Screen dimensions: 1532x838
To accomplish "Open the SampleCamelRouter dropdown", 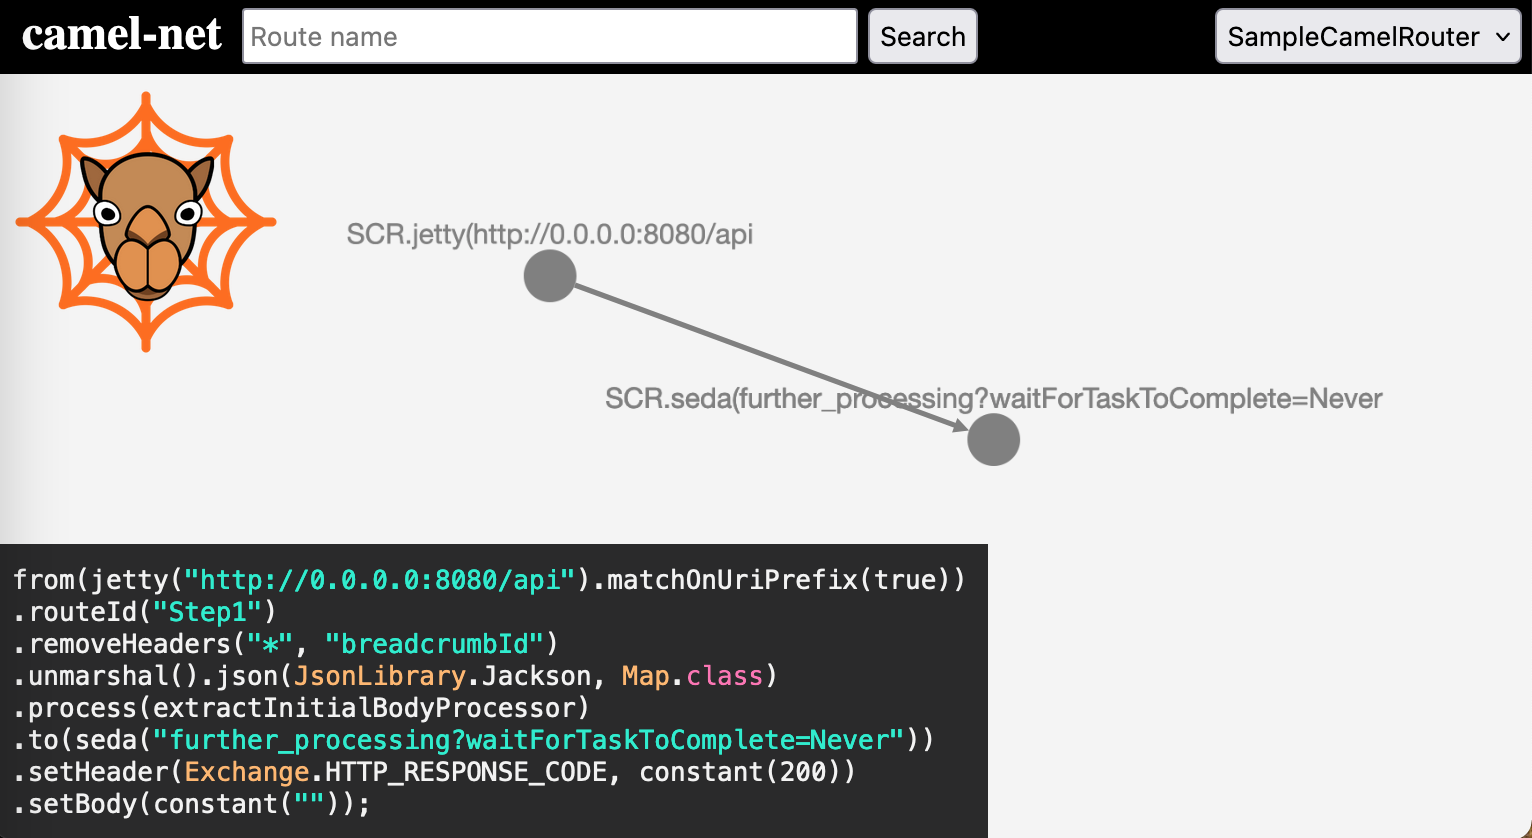I will pyautogui.click(x=1366, y=37).
